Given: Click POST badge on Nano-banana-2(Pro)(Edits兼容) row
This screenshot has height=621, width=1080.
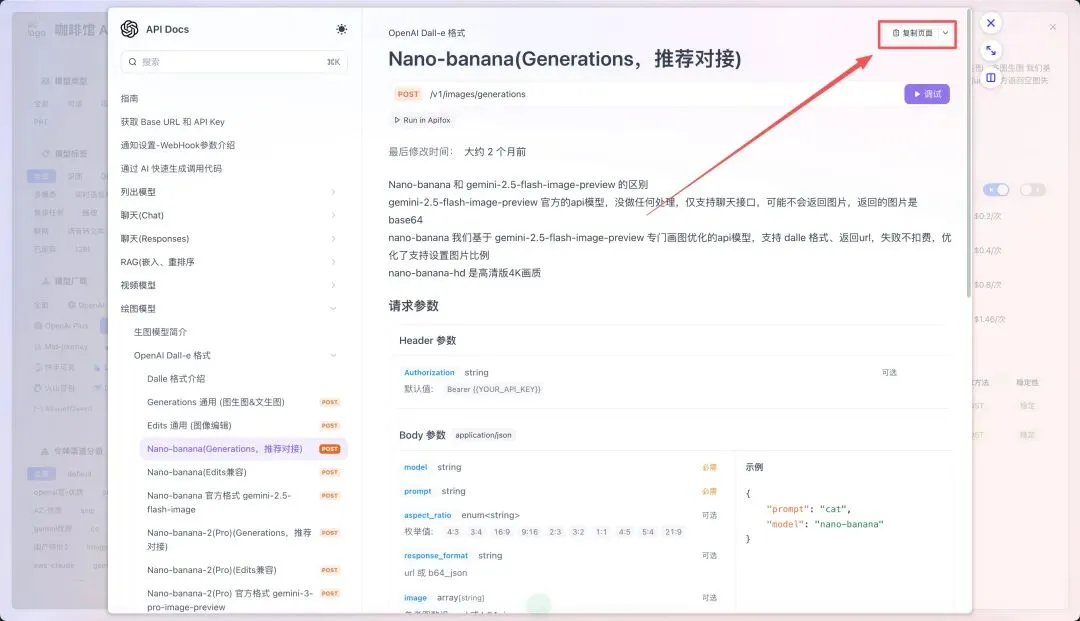Looking at the screenshot, I should coord(330,570).
